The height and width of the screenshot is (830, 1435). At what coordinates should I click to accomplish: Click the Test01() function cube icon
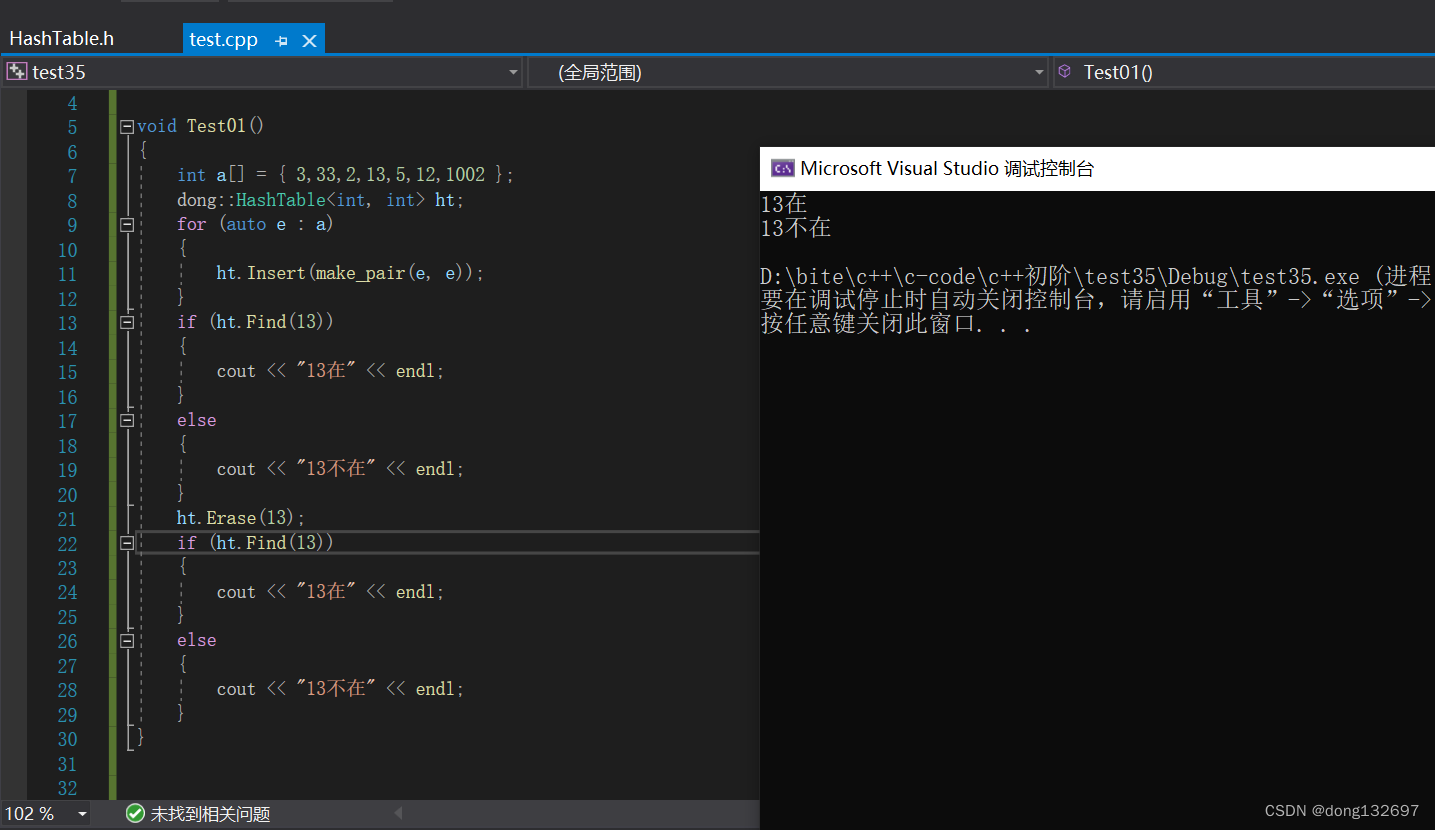[1065, 71]
